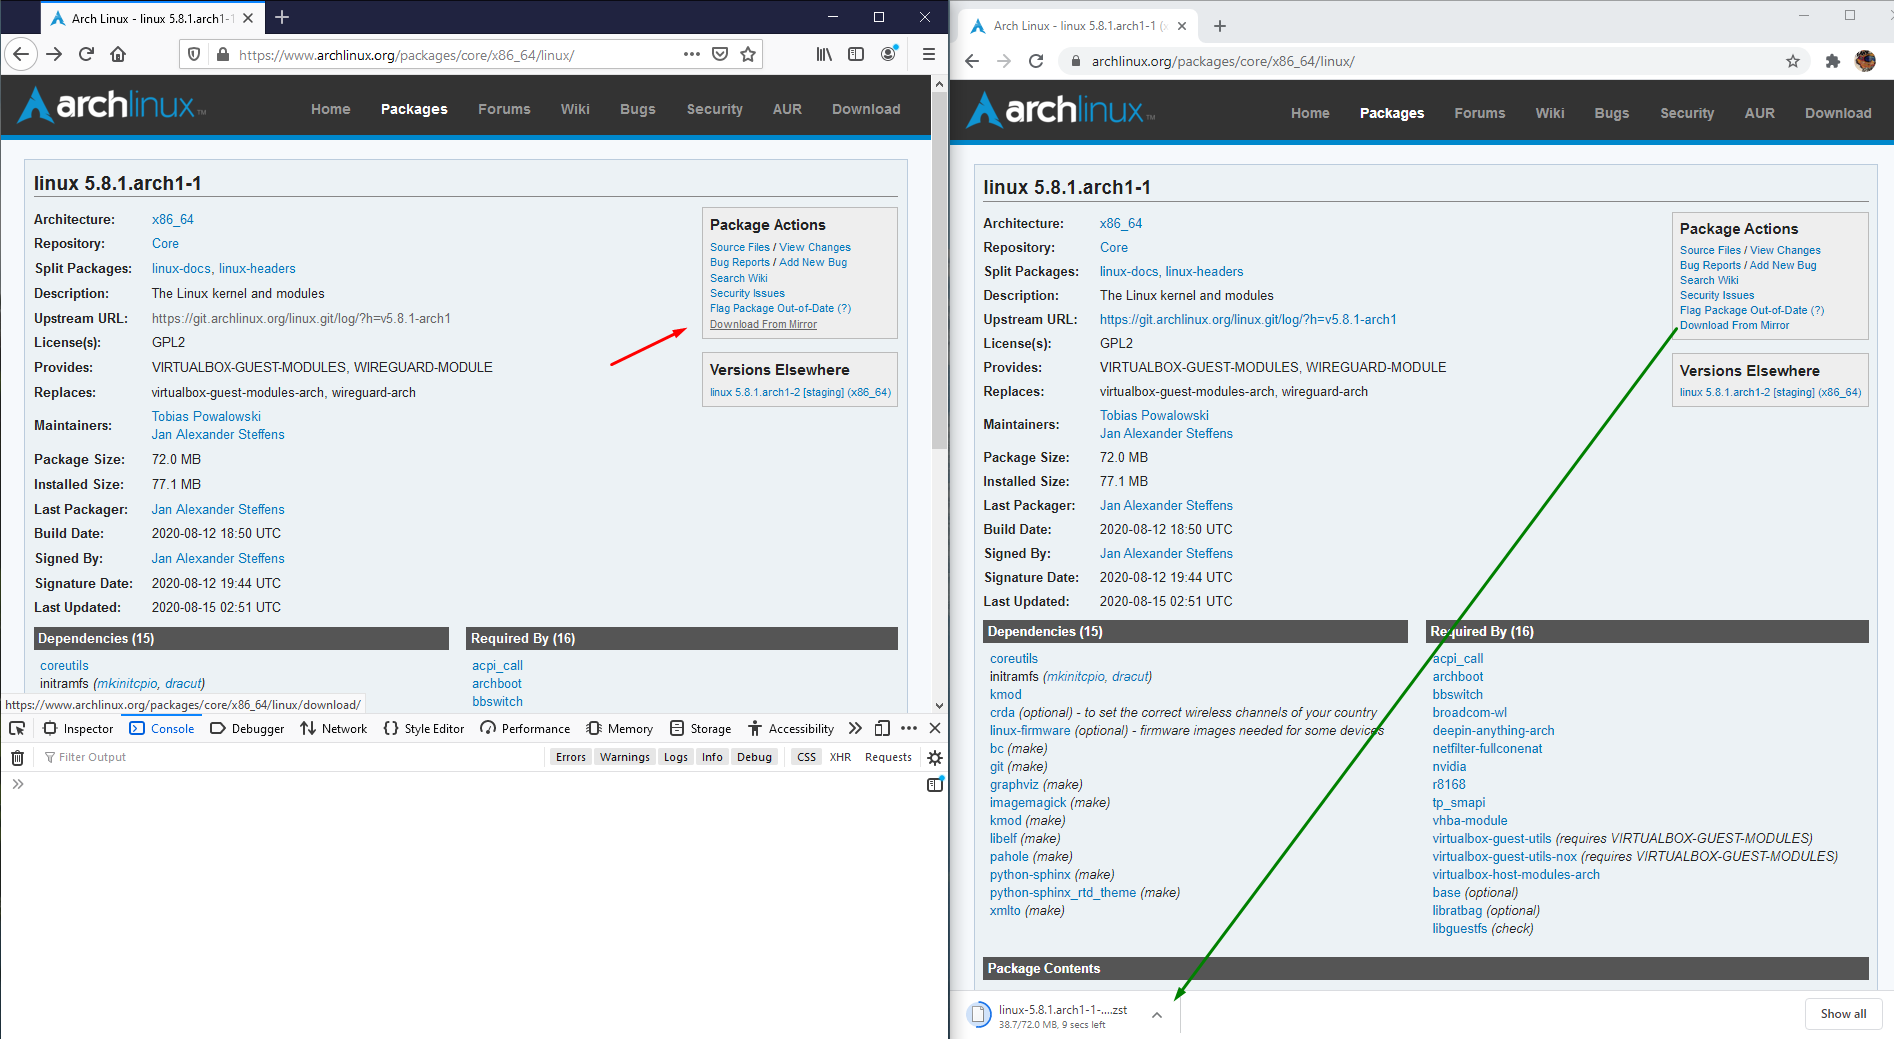Open console settings gear
1894x1039 pixels.
pos(935,757)
